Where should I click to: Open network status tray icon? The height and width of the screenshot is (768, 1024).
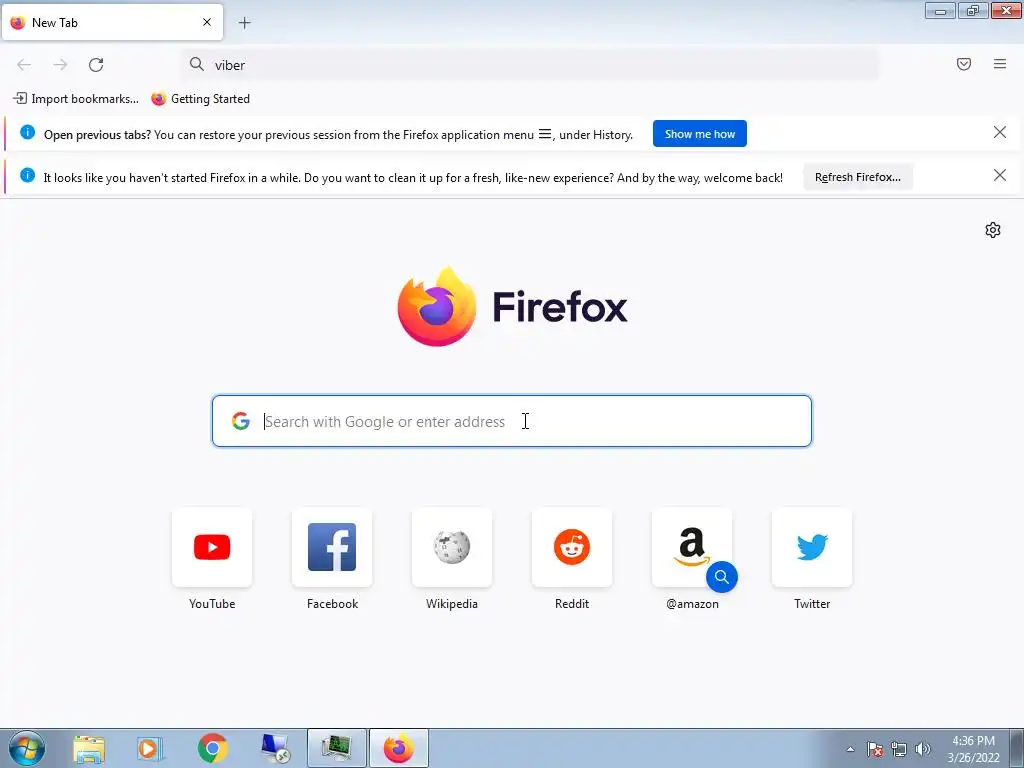tap(899, 749)
